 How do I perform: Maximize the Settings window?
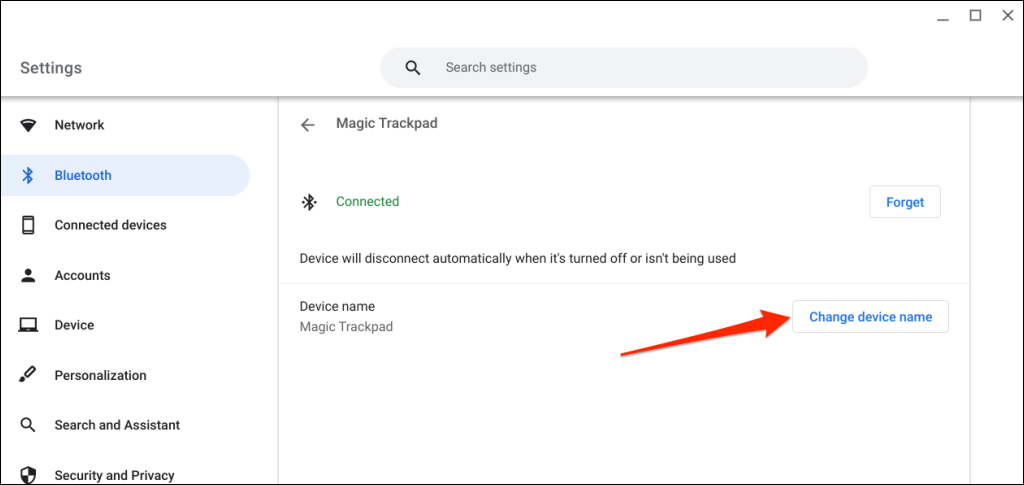point(975,16)
